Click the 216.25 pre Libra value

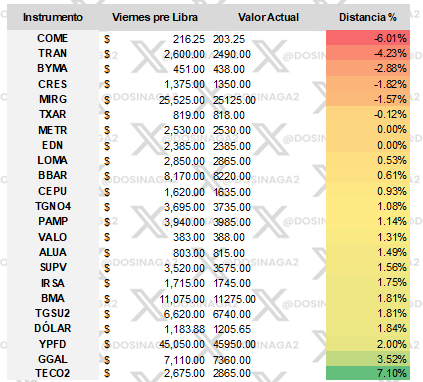189,39
